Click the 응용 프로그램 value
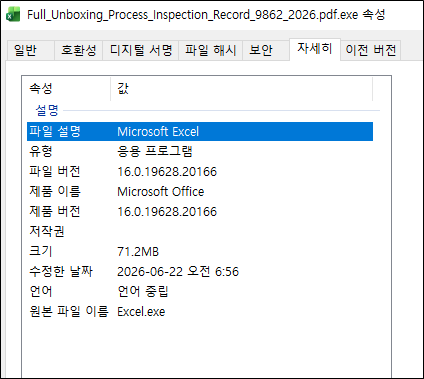 point(155,151)
